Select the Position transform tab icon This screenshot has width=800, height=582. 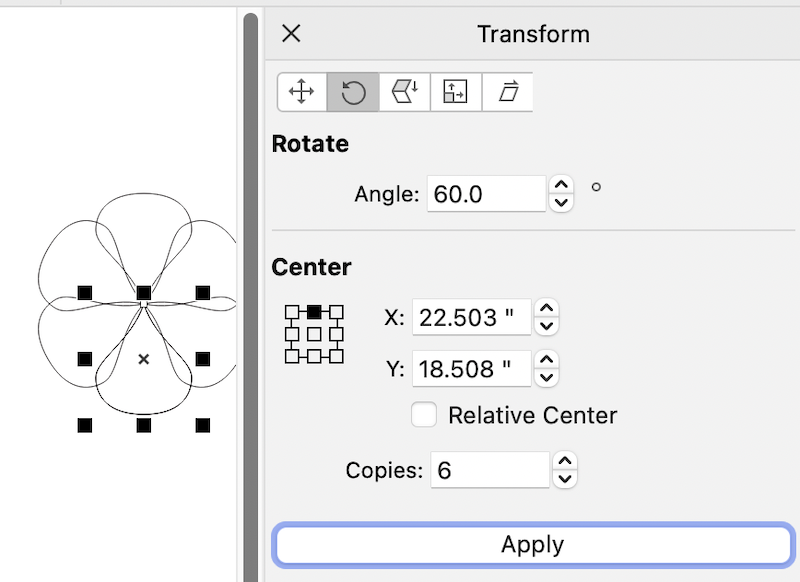[x=301, y=92]
